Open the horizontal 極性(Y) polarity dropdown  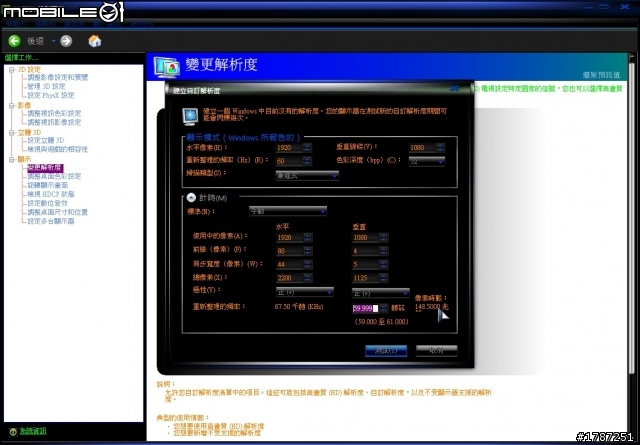point(304,292)
